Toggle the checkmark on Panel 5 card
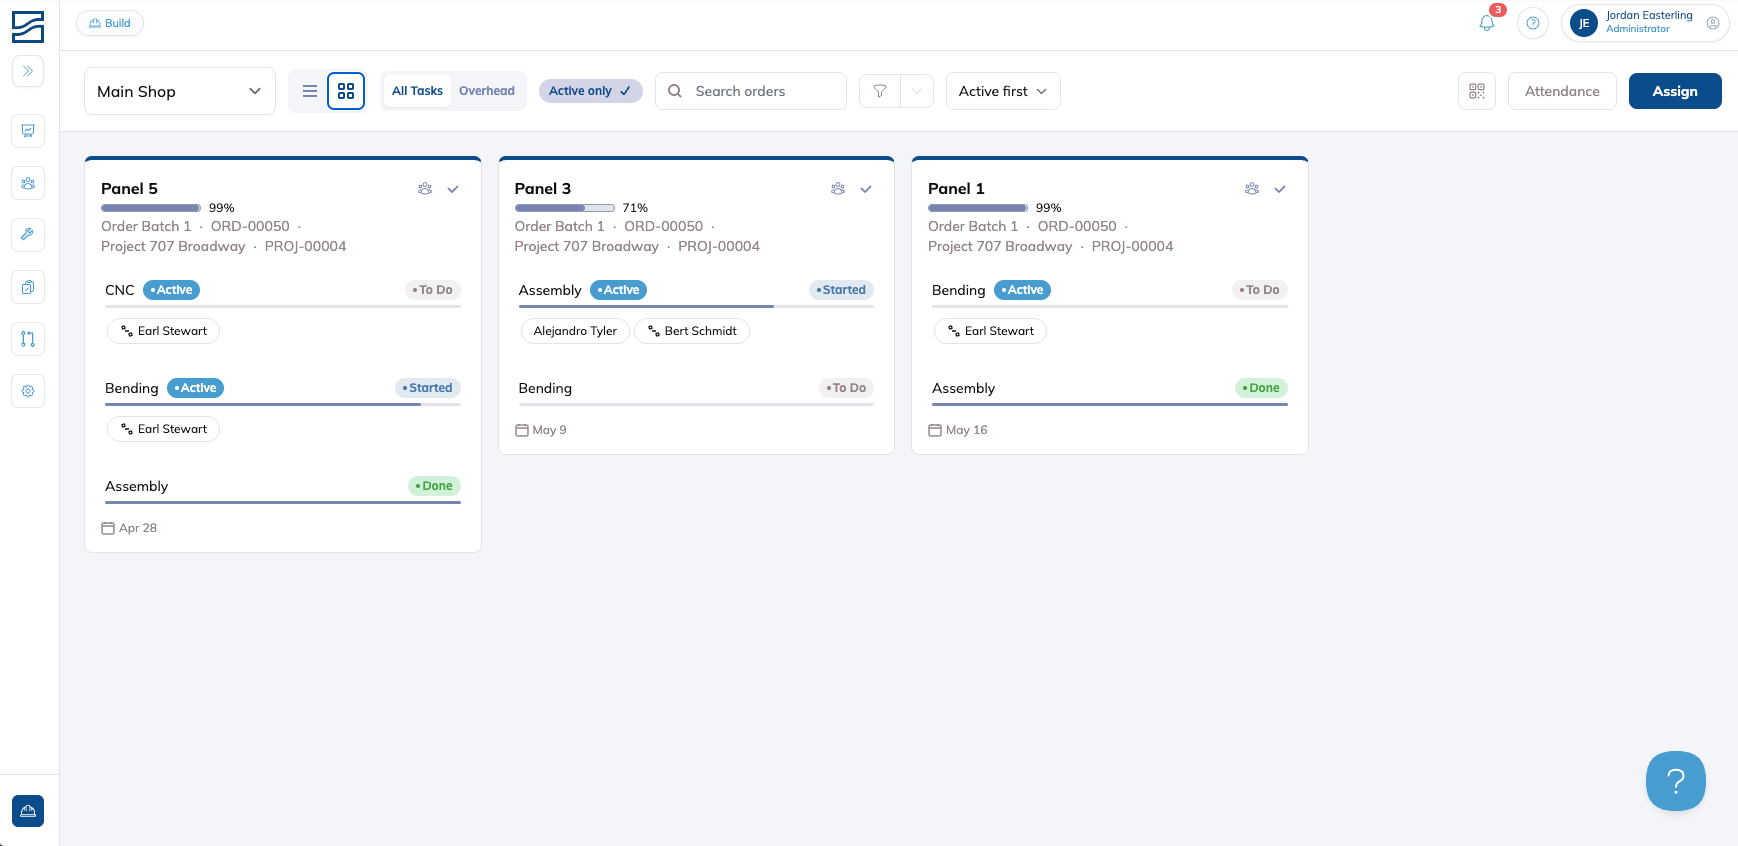Image resolution: width=1738 pixels, height=846 pixels. [453, 189]
